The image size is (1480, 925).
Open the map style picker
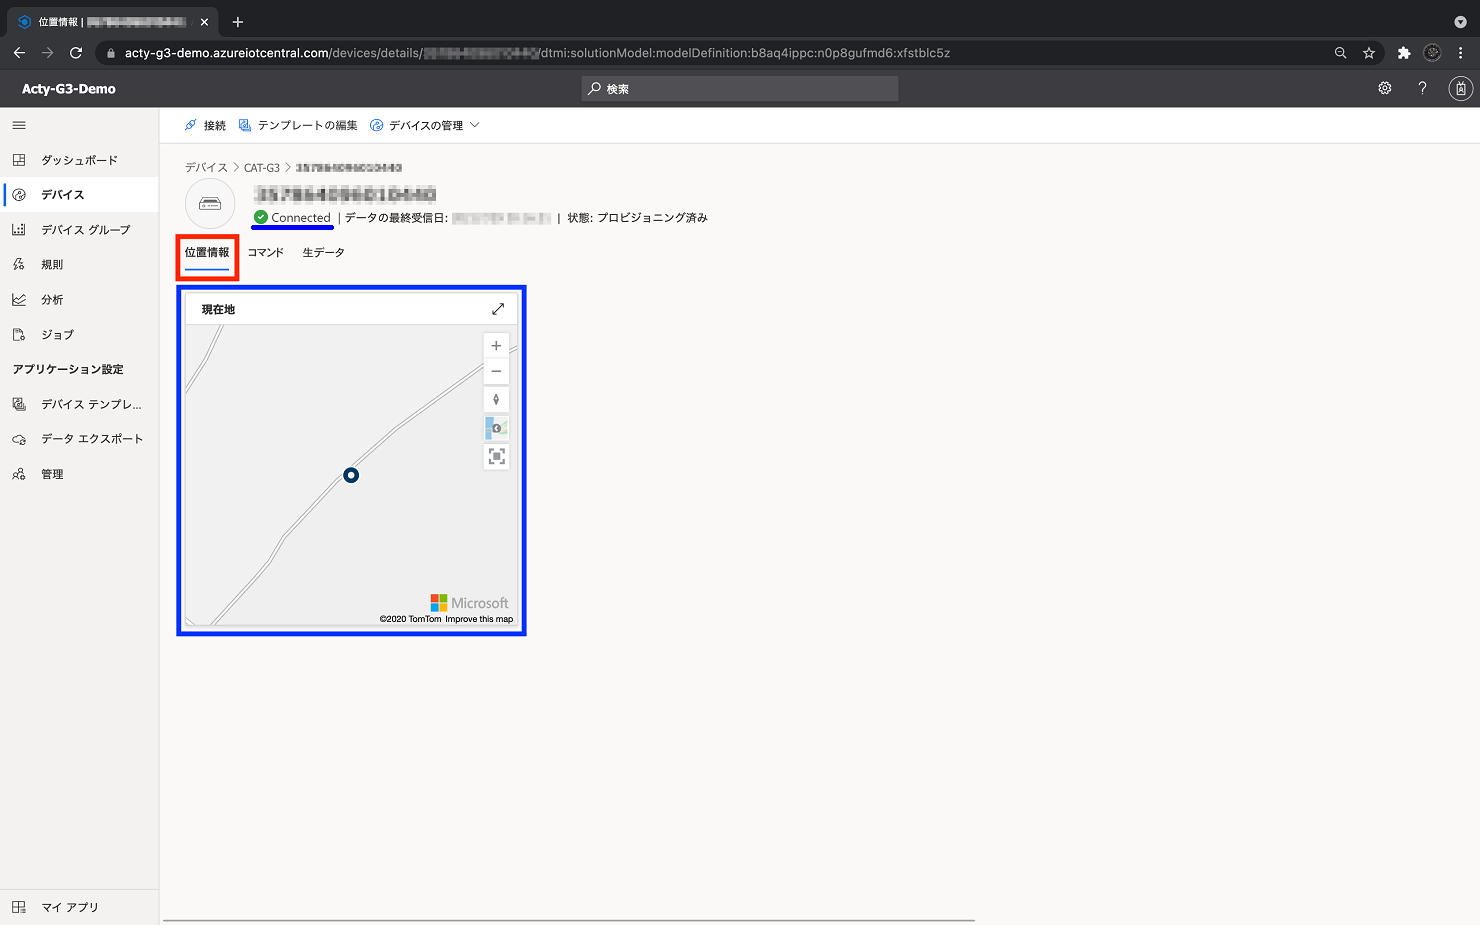496,428
